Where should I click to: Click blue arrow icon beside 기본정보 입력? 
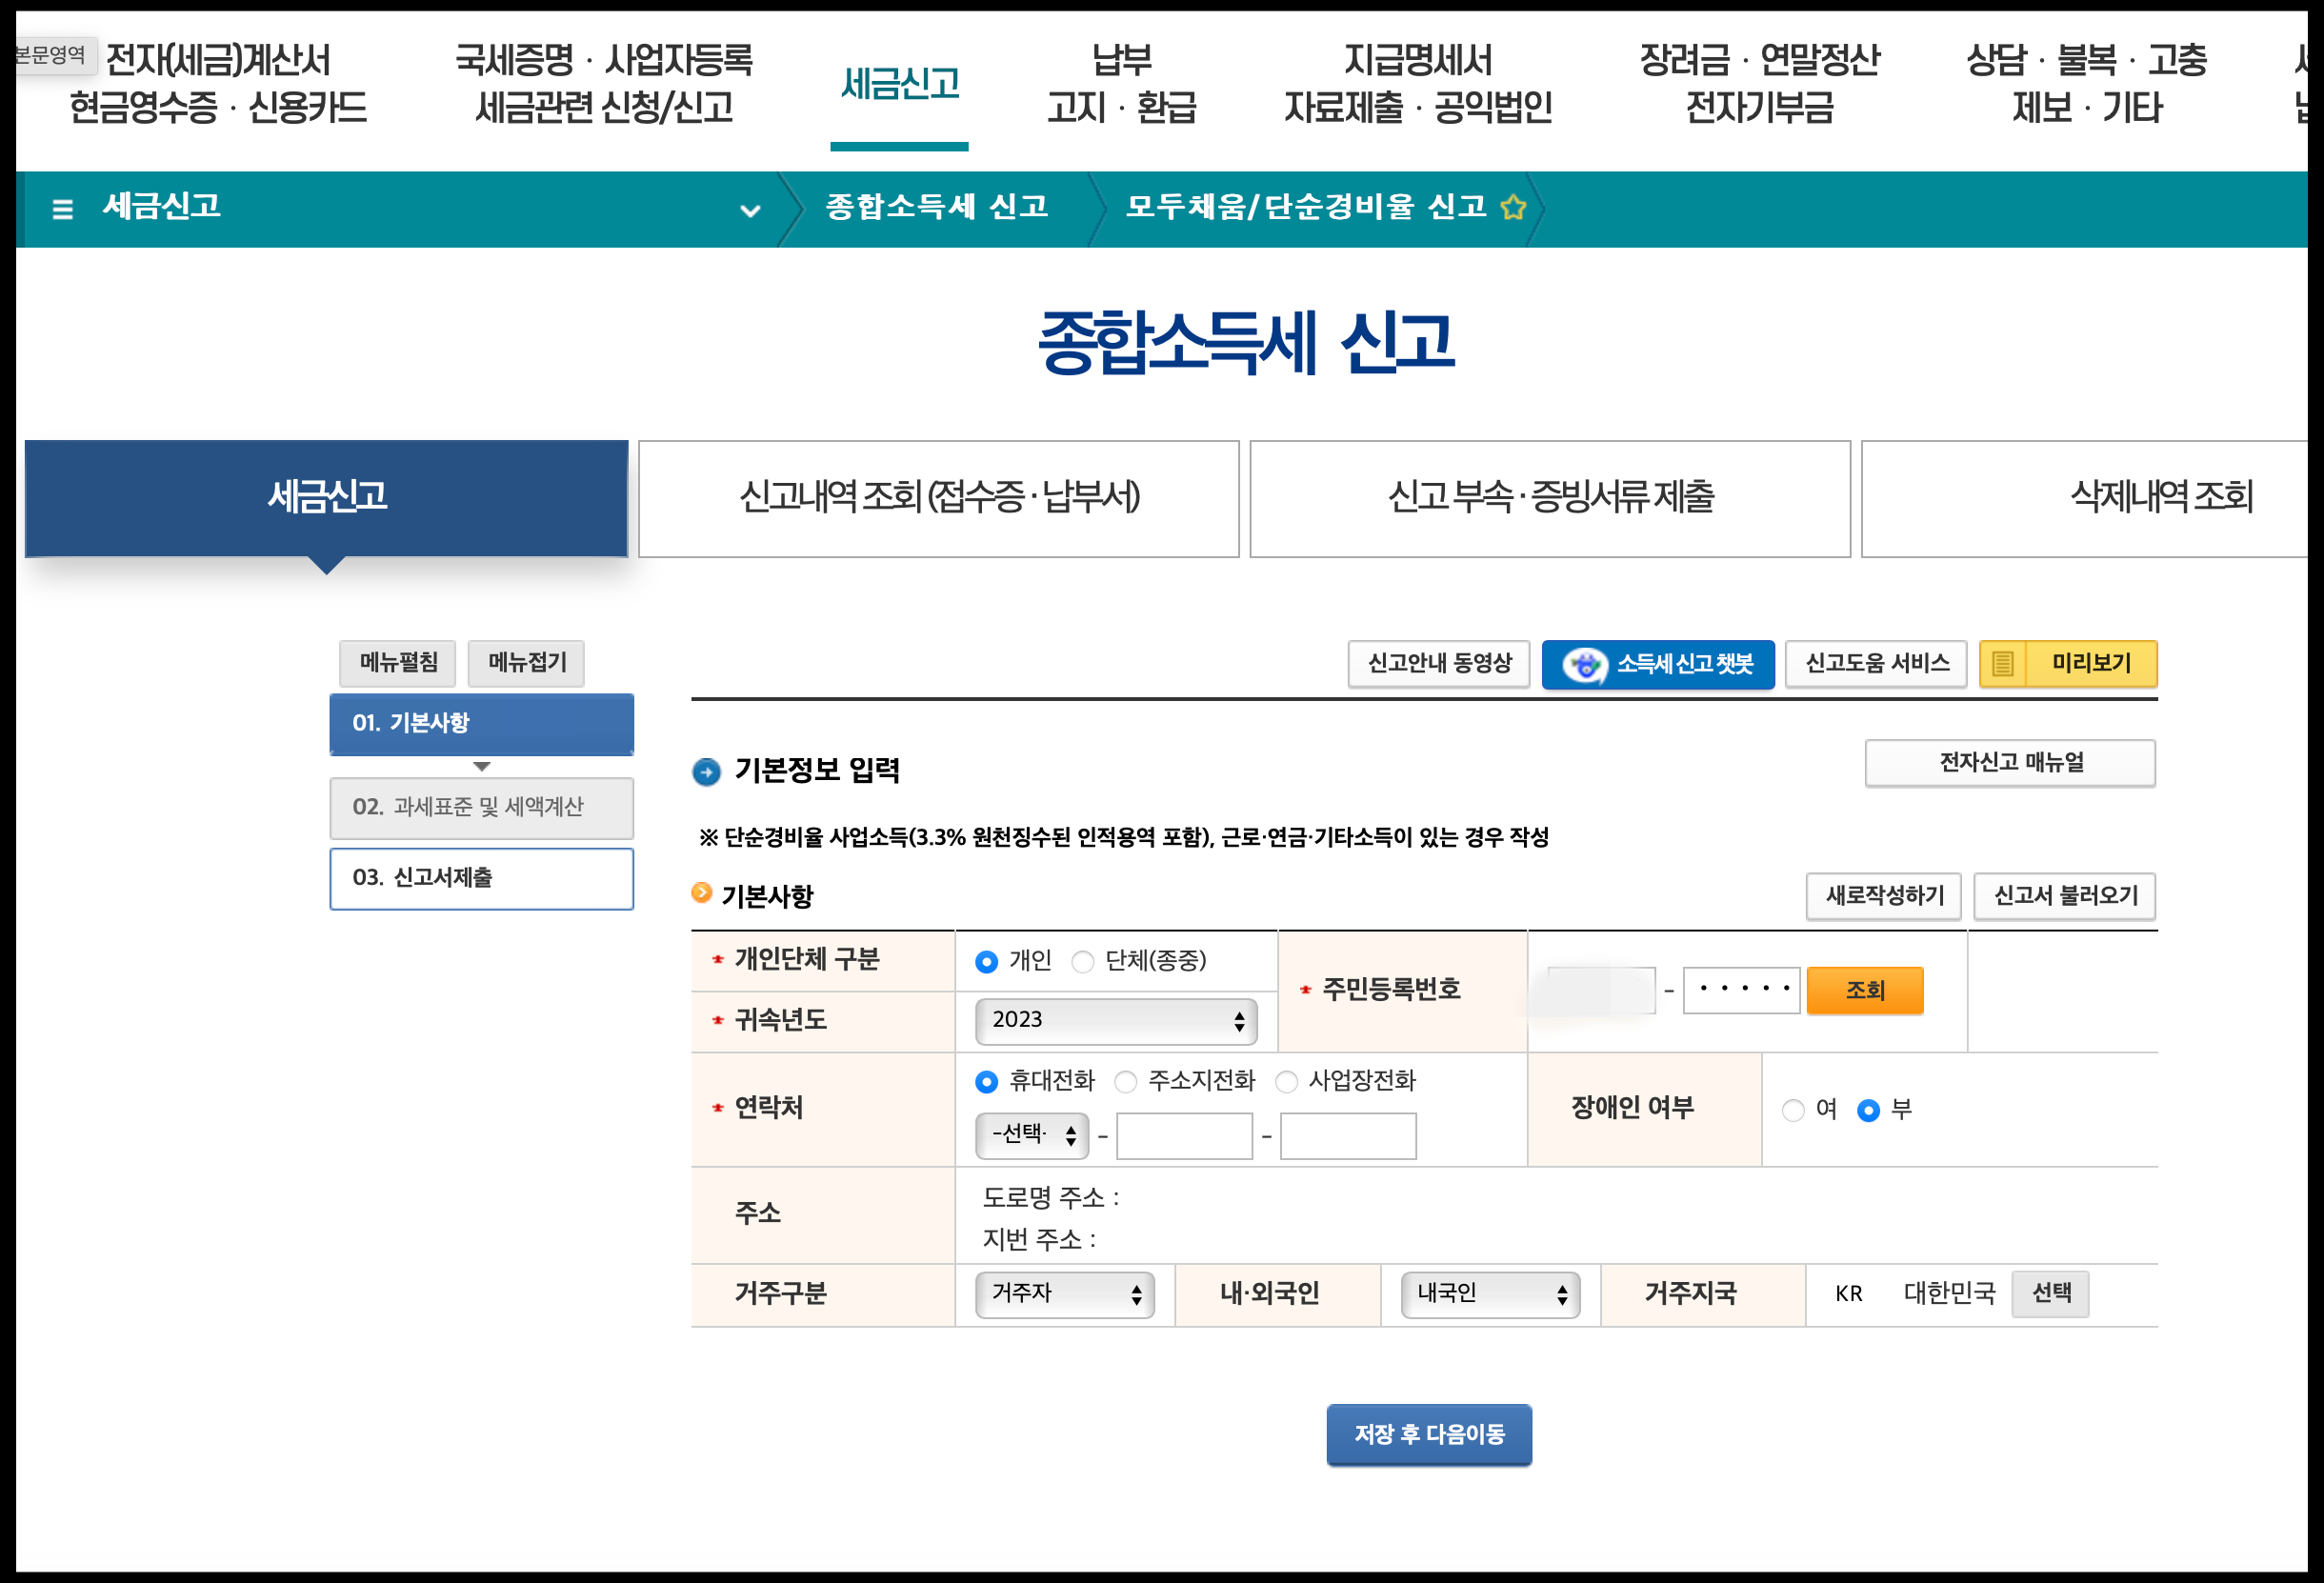[706, 772]
